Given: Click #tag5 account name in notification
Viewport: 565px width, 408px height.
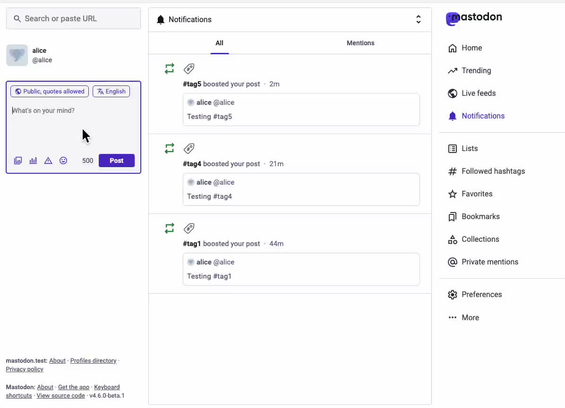Looking at the screenshot, I should (x=192, y=84).
